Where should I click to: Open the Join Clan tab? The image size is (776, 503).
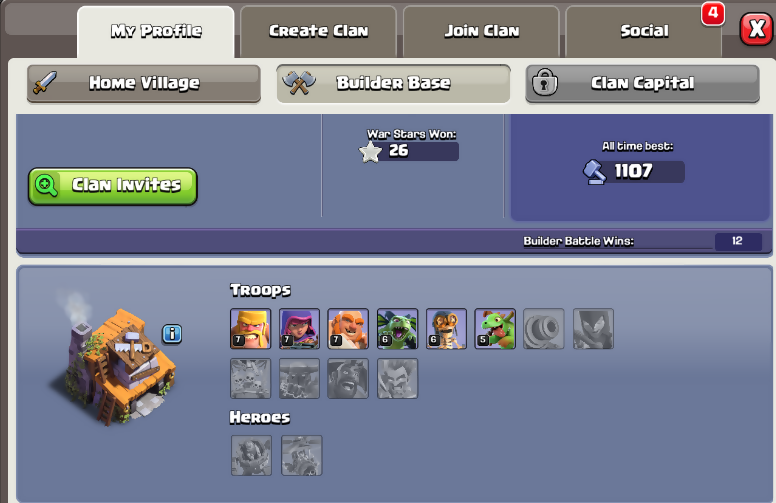tap(482, 32)
